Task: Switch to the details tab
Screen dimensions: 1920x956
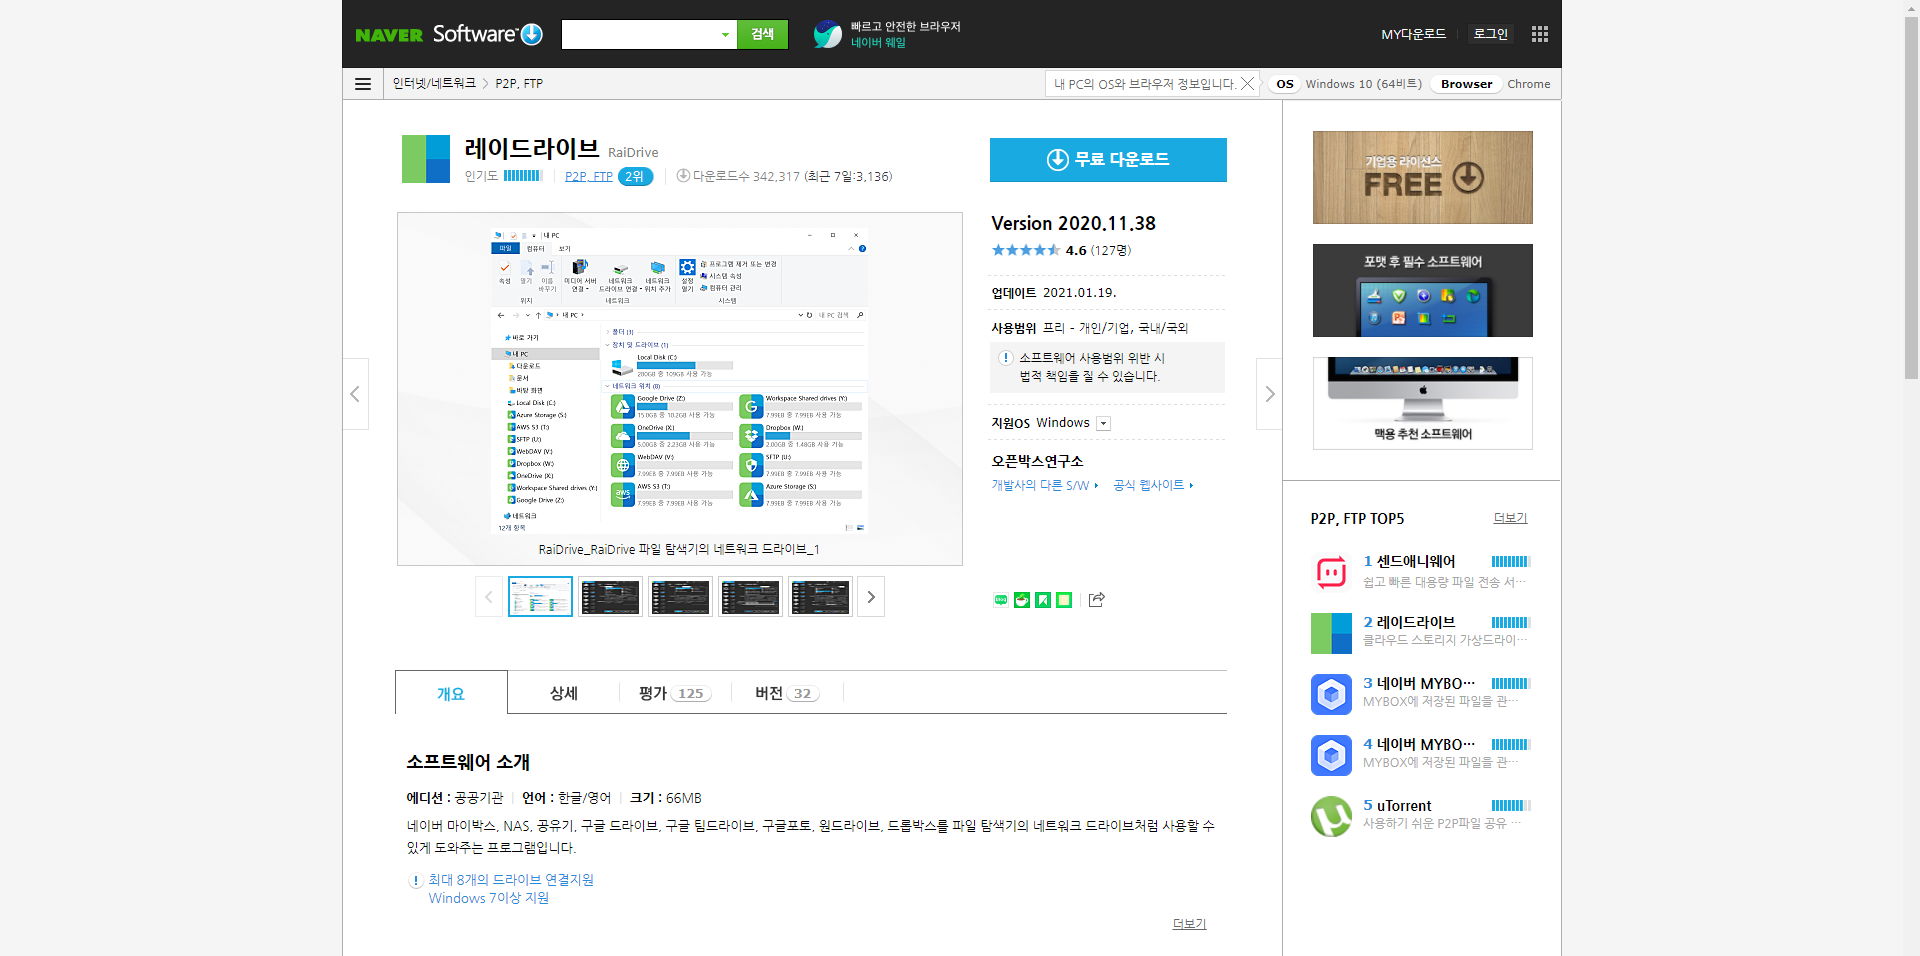Action: [x=564, y=693]
